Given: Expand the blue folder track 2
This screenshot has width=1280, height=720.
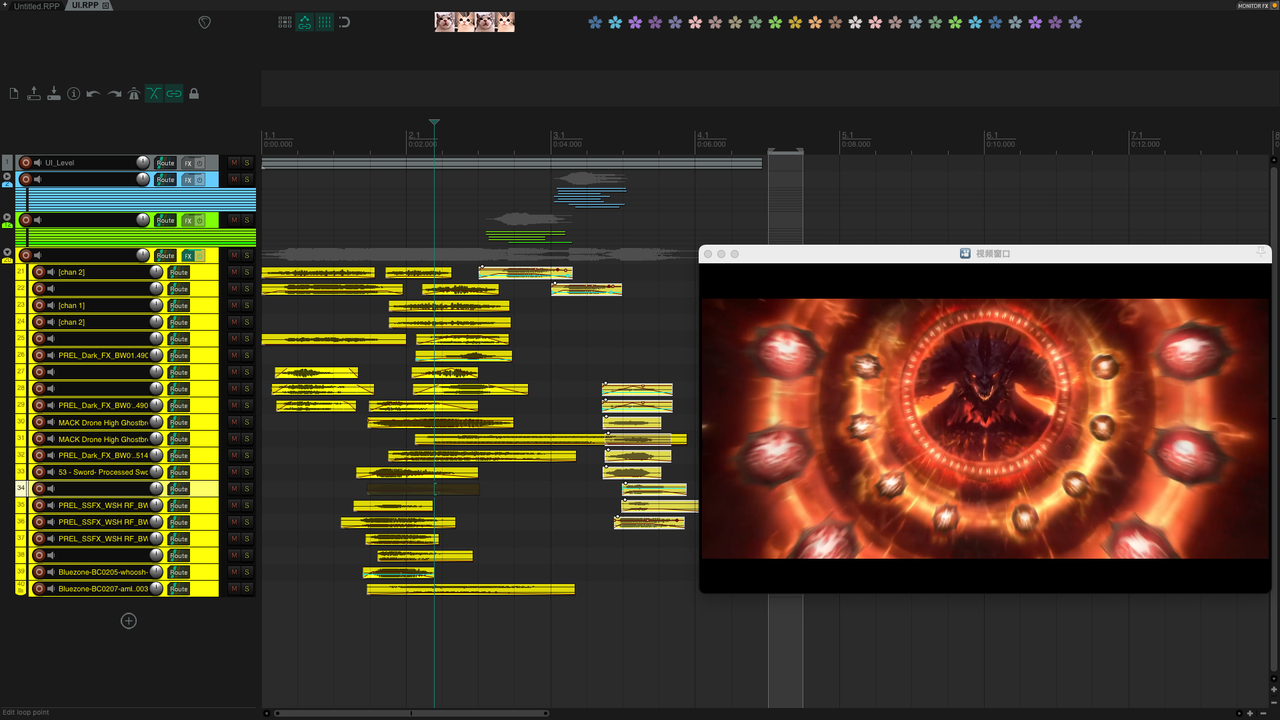Looking at the screenshot, I should (7, 176).
